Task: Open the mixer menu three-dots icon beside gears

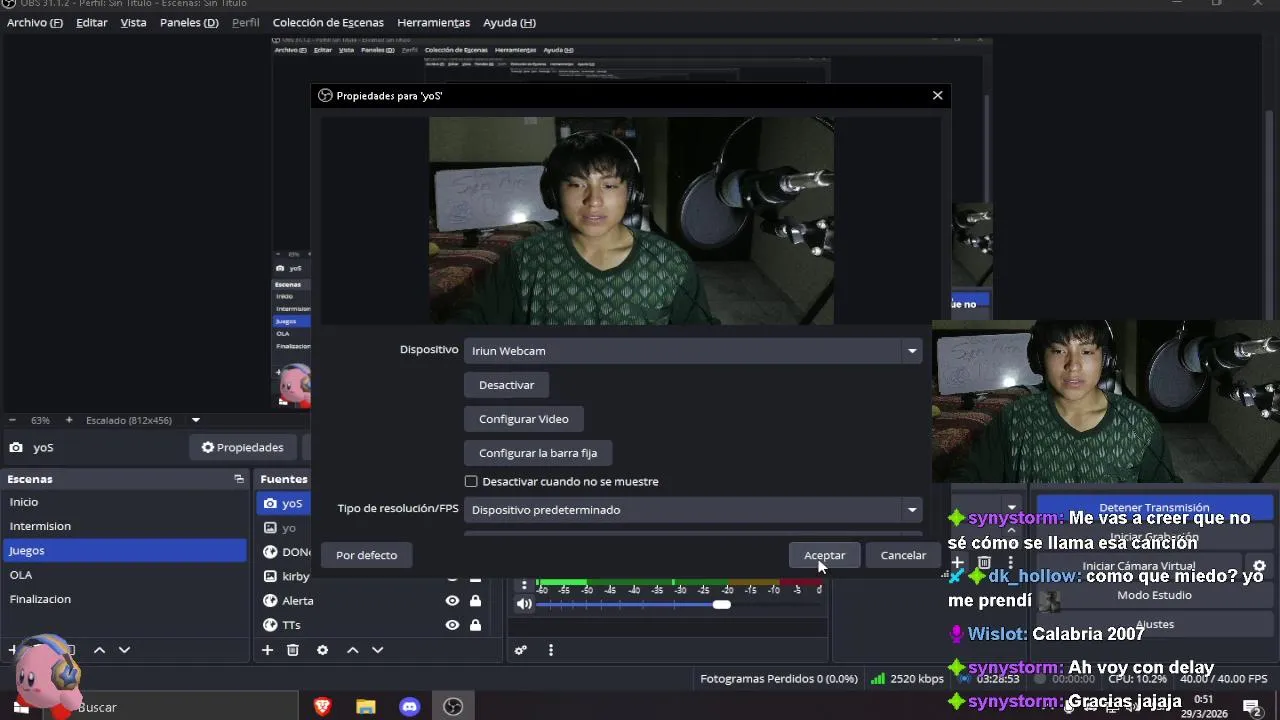Action: point(550,650)
